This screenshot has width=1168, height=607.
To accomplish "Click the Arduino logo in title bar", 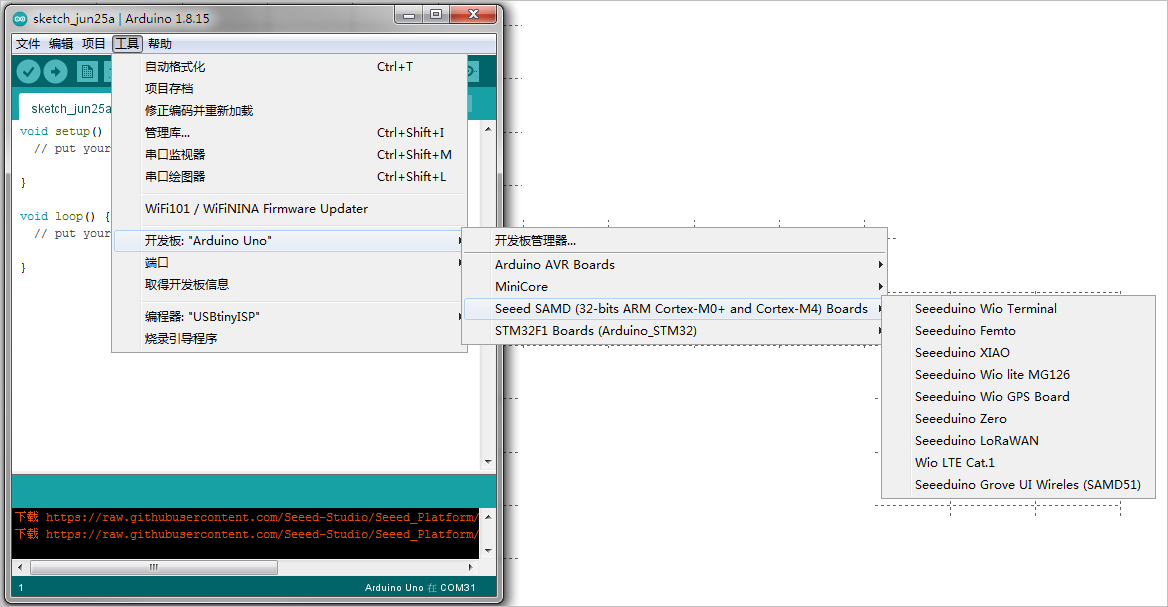I will pos(20,19).
